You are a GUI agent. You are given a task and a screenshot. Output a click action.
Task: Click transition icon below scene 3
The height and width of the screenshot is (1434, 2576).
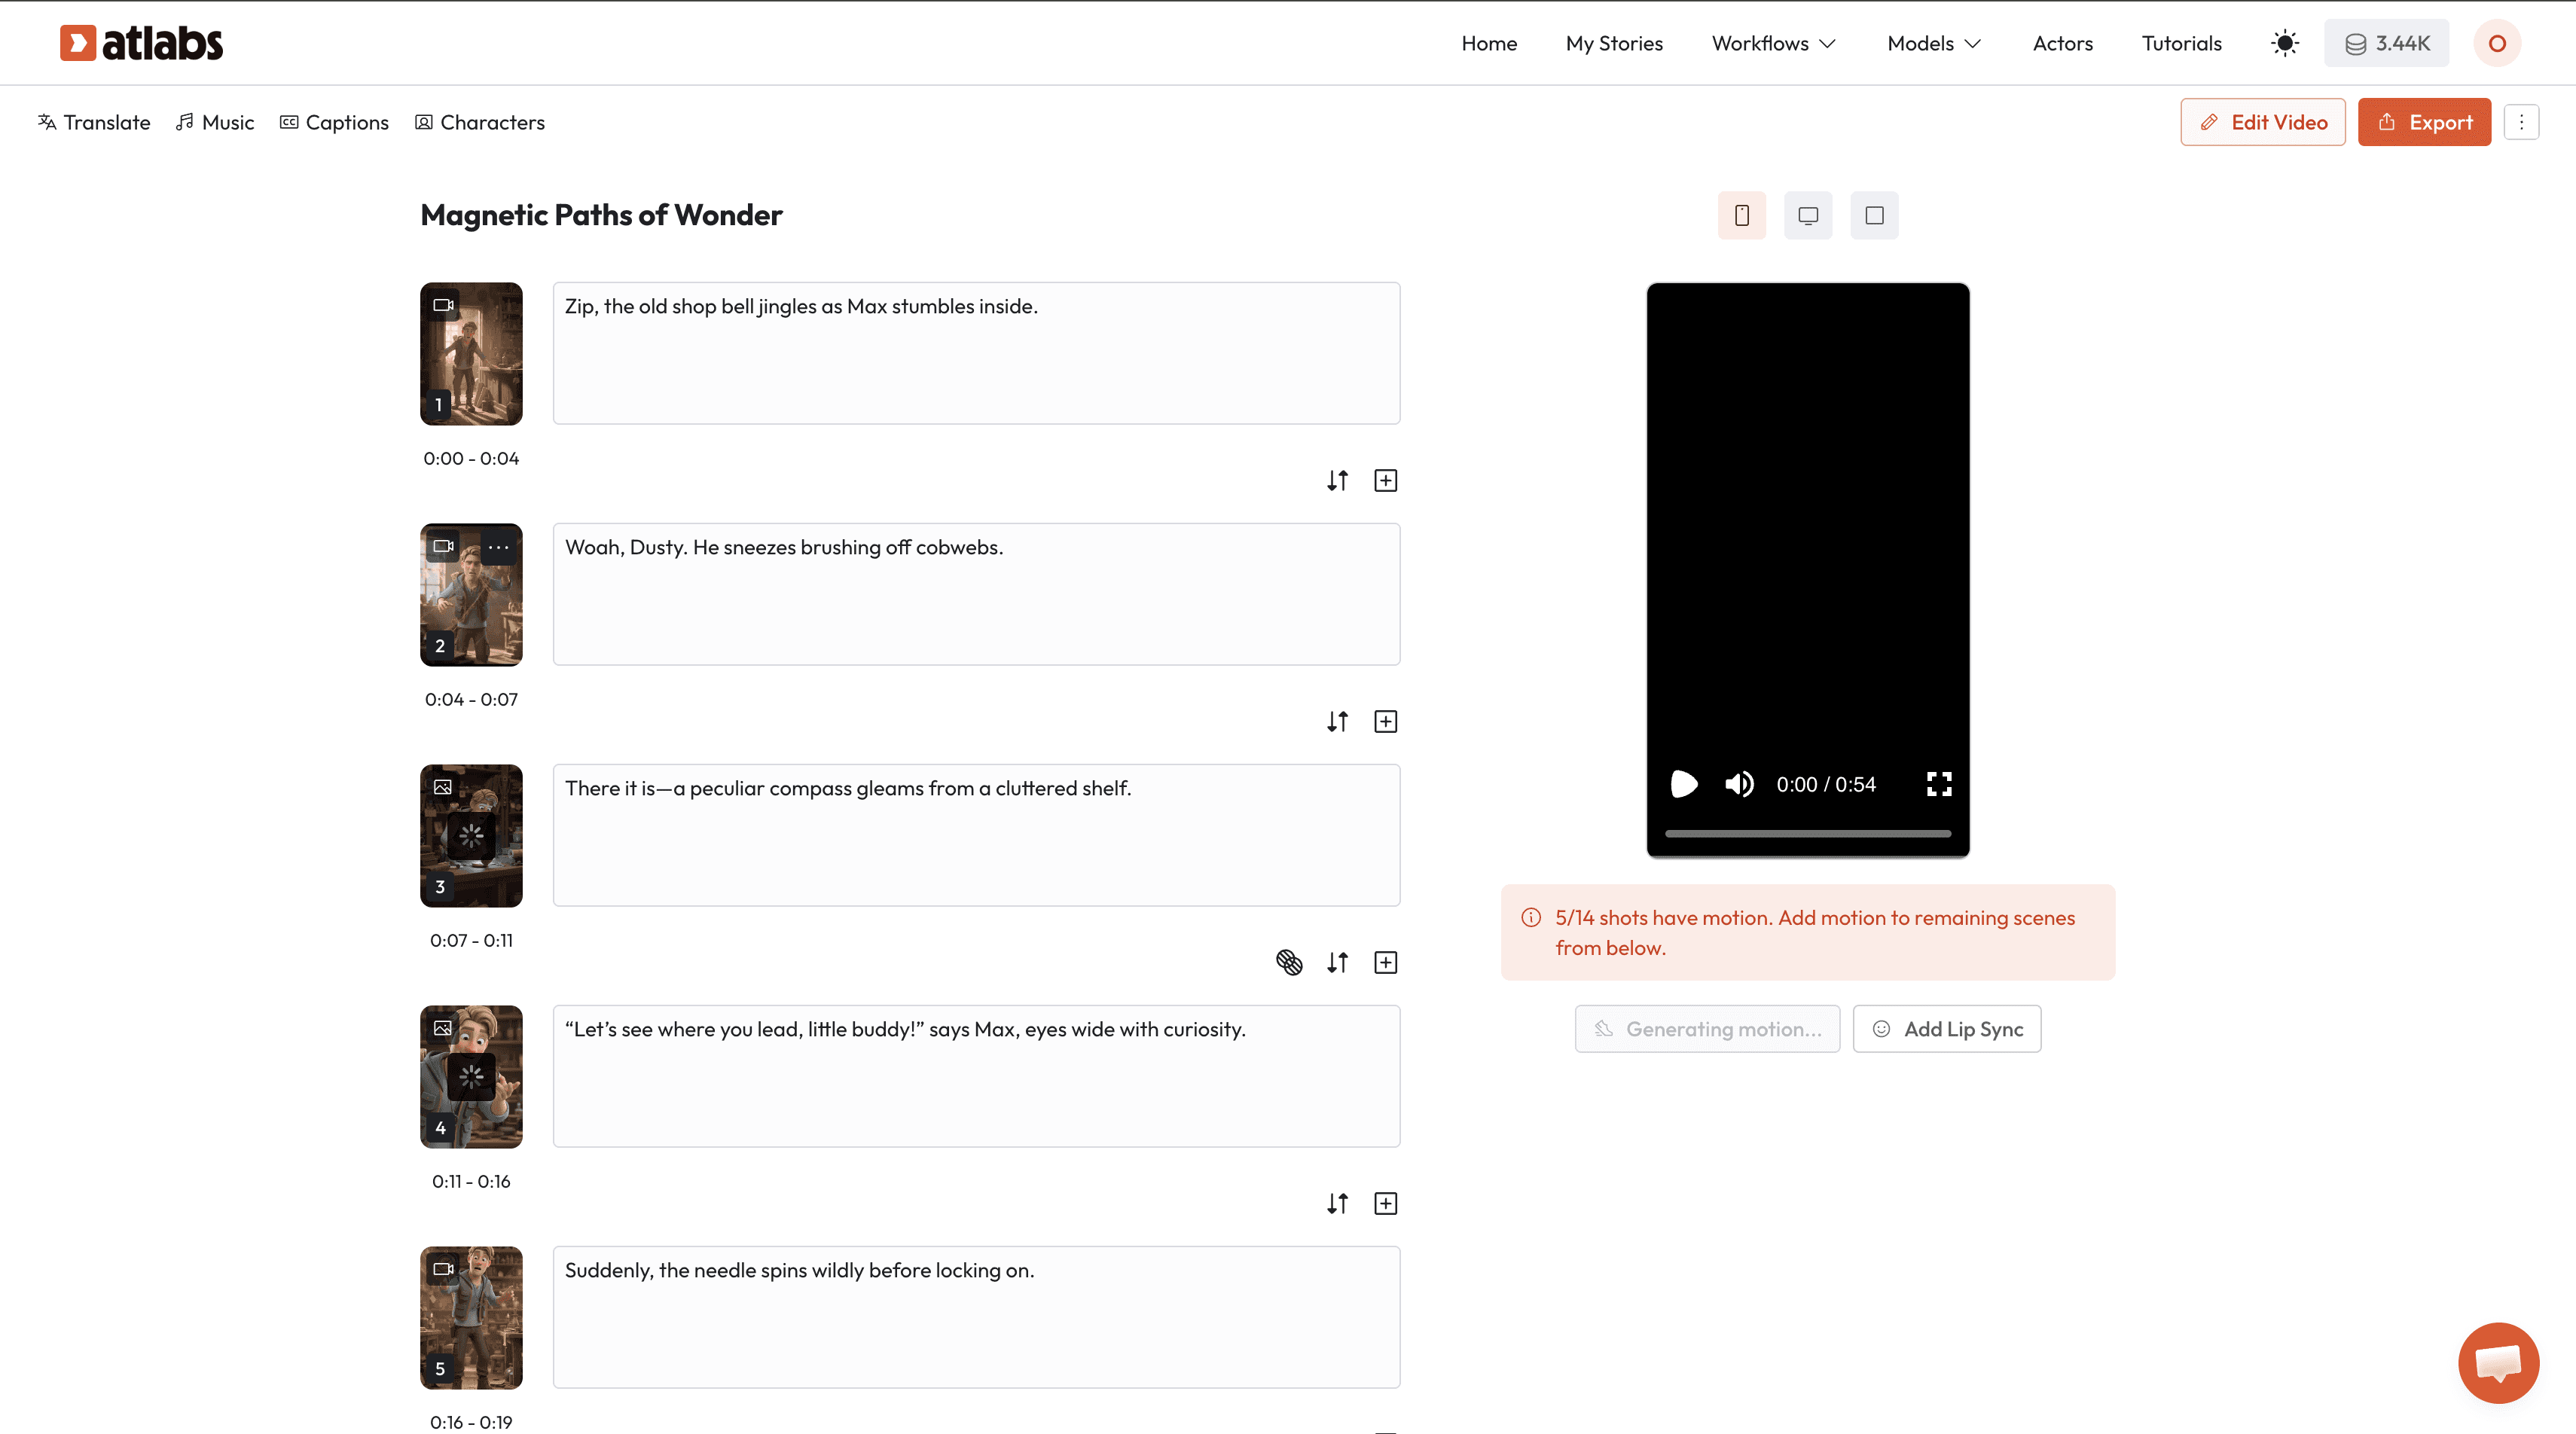point(1289,963)
